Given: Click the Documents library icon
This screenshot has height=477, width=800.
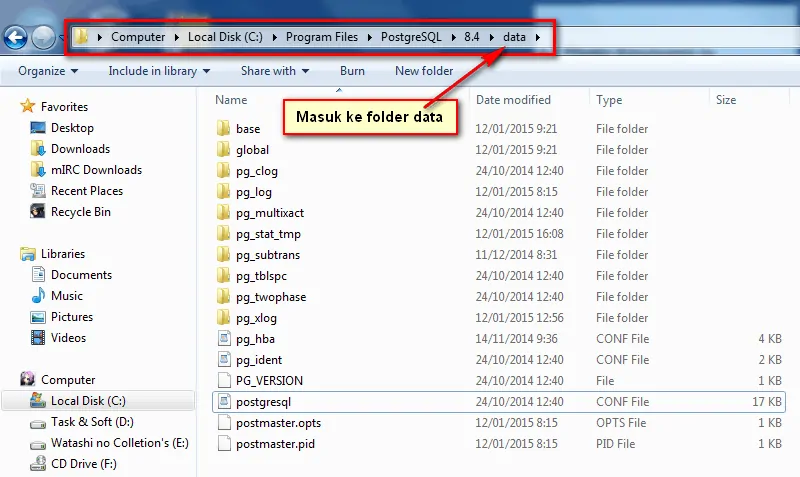Looking at the screenshot, I should [38, 274].
